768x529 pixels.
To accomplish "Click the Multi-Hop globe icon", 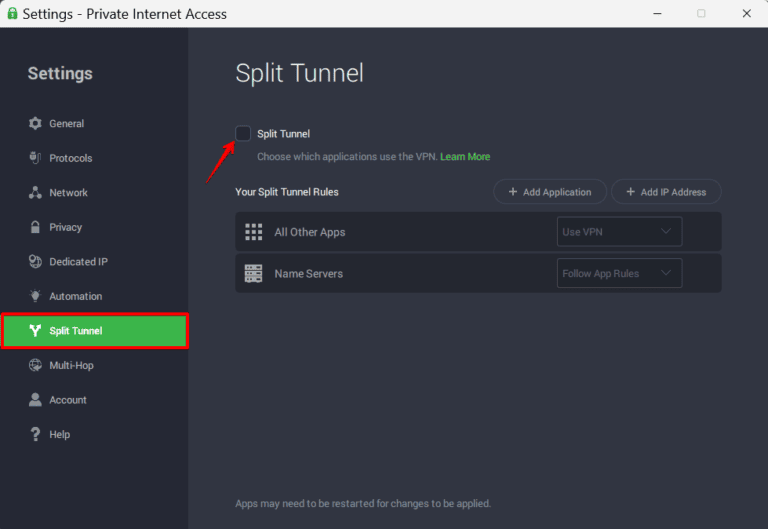I will click(x=35, y=366).
